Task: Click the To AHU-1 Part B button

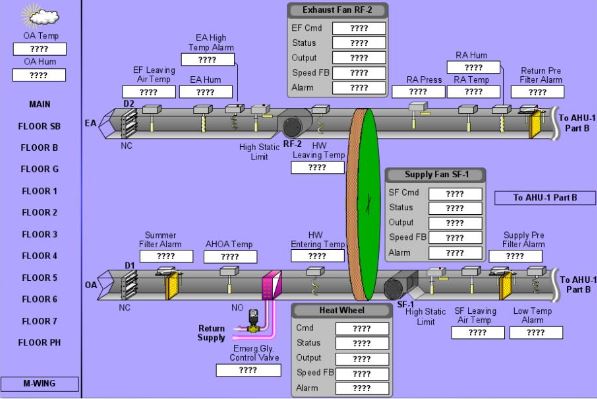Action: tap(545, 198)
